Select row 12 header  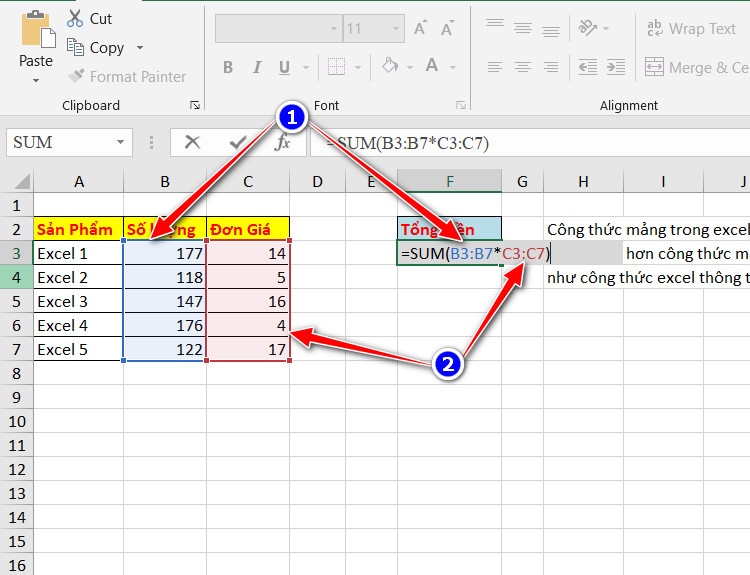click(17, 469)
